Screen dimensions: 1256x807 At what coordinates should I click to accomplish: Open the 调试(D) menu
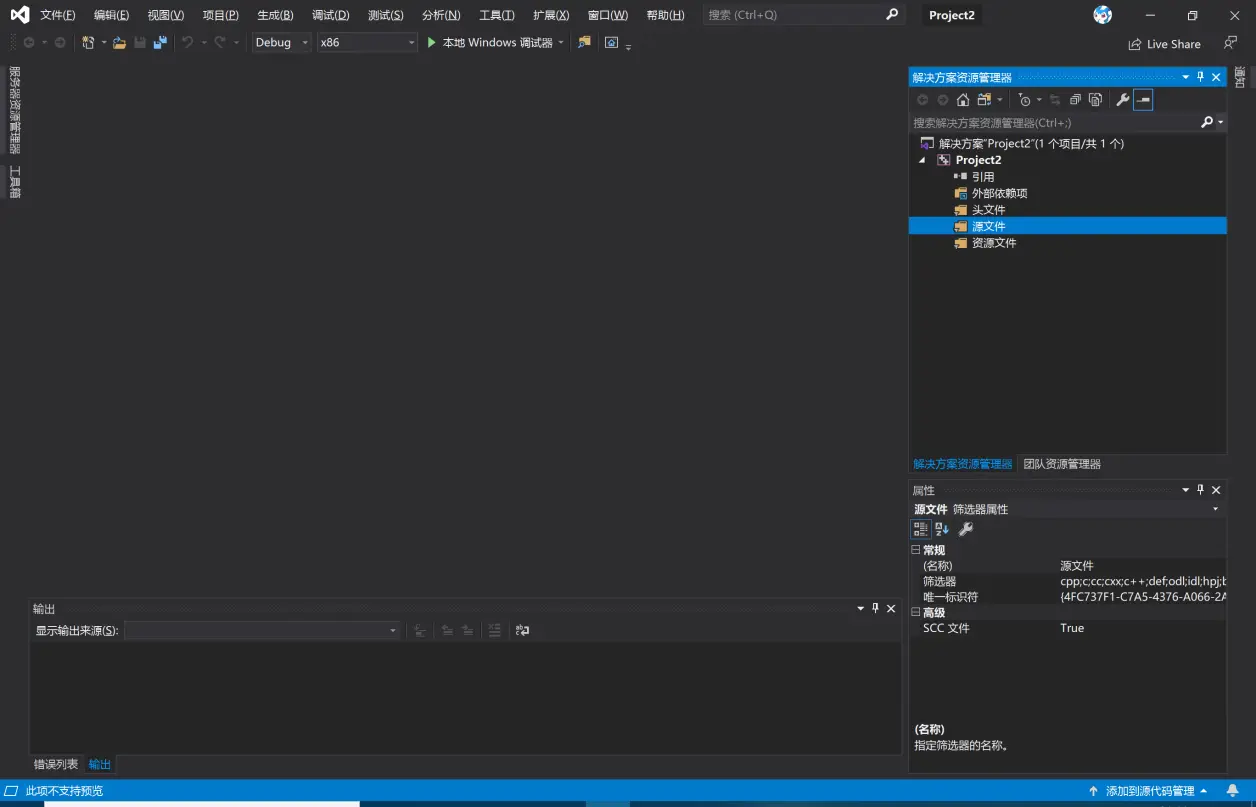pos(331,15)
